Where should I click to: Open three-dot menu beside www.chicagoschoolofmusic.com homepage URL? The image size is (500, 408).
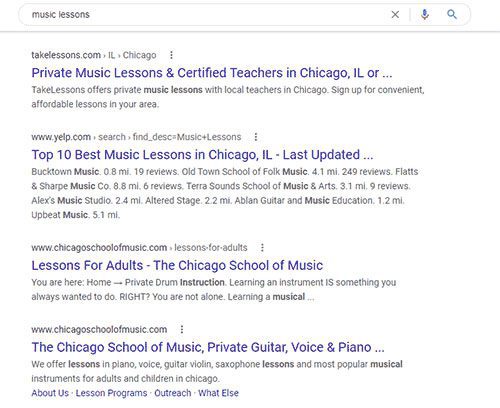182,329
